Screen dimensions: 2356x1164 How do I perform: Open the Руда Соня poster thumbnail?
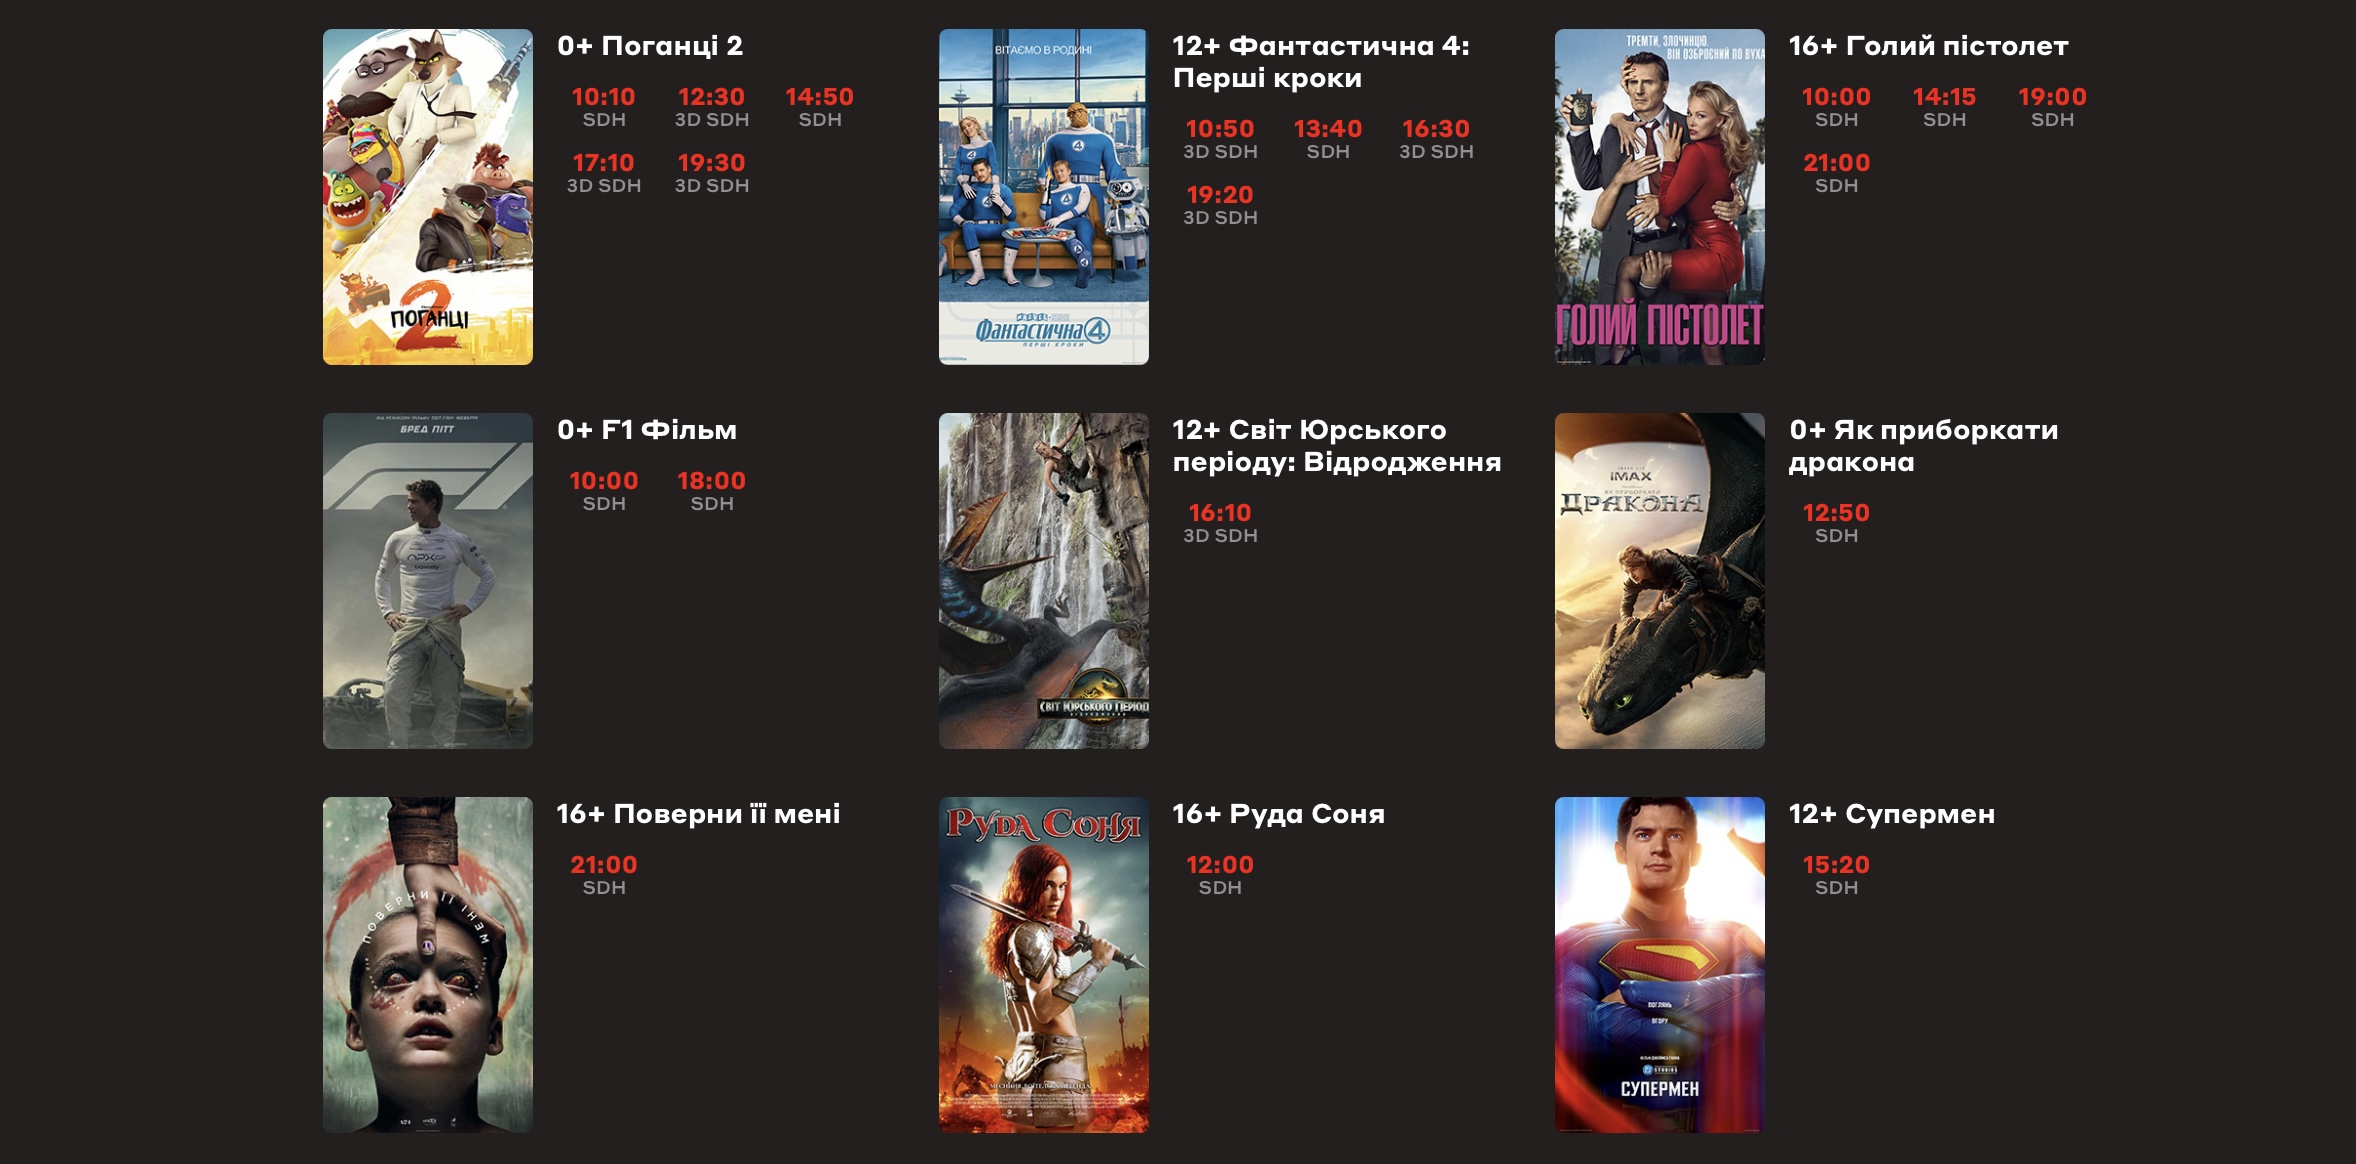(x=1044, y=965)
